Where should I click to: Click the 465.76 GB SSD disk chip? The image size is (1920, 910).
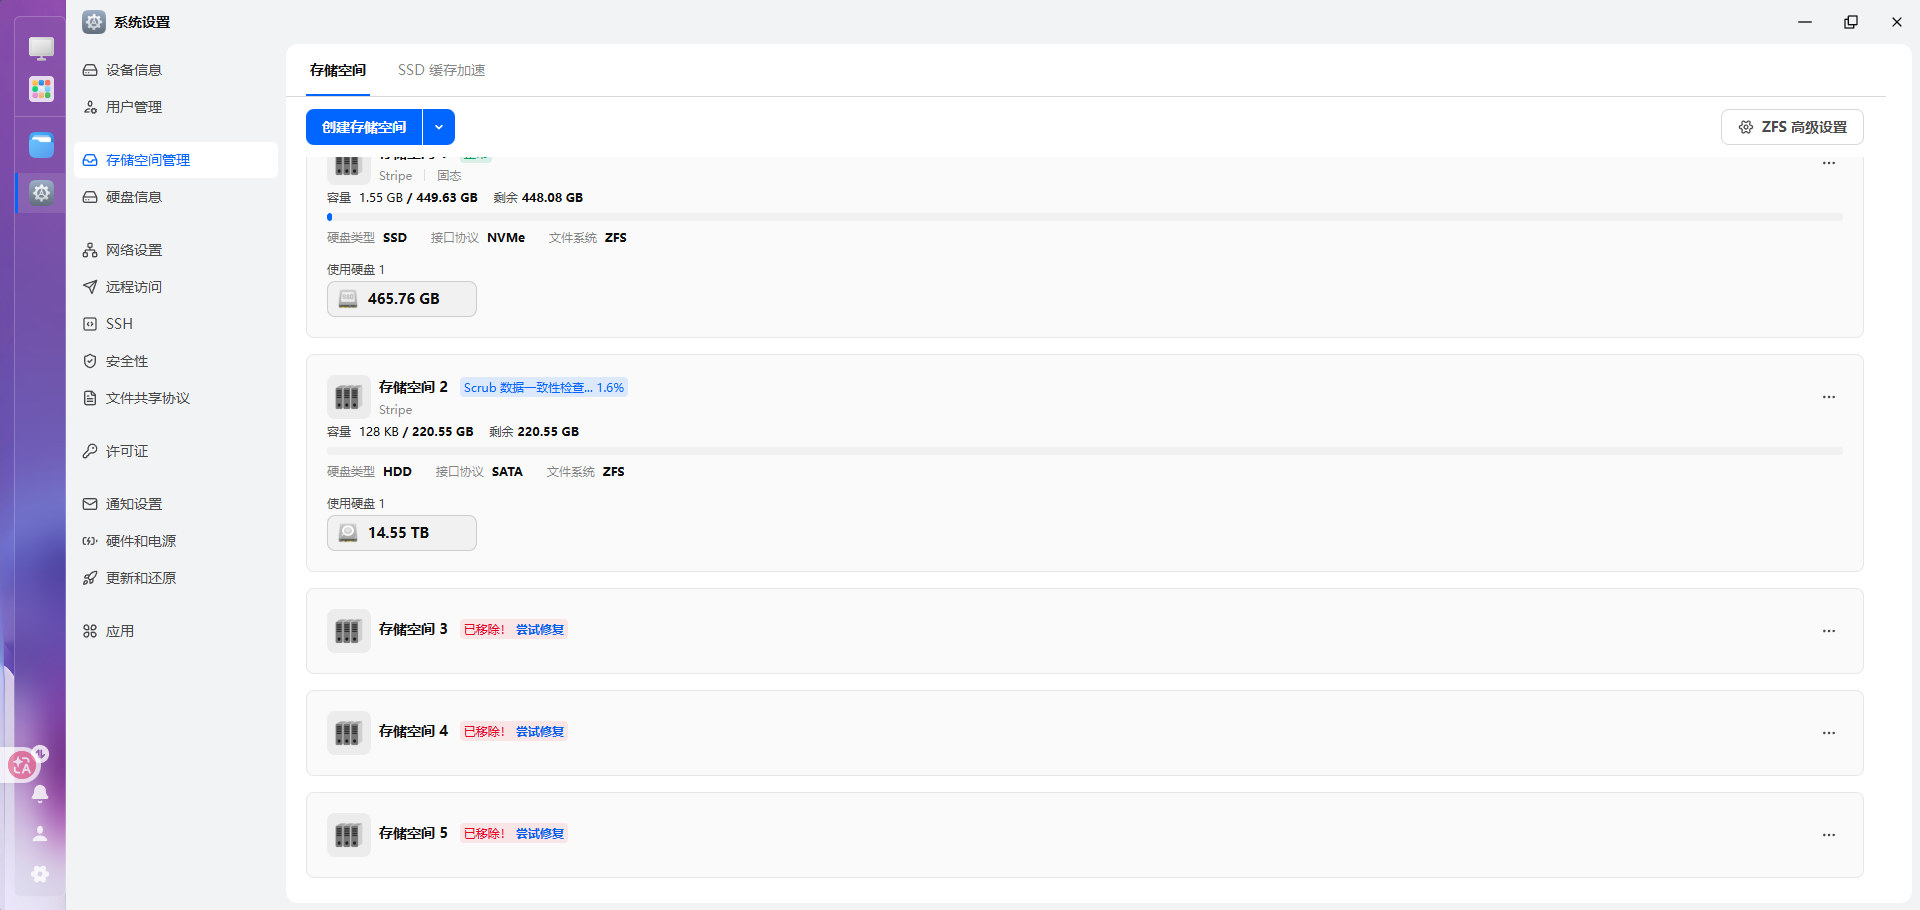click(x=401, y=299)
